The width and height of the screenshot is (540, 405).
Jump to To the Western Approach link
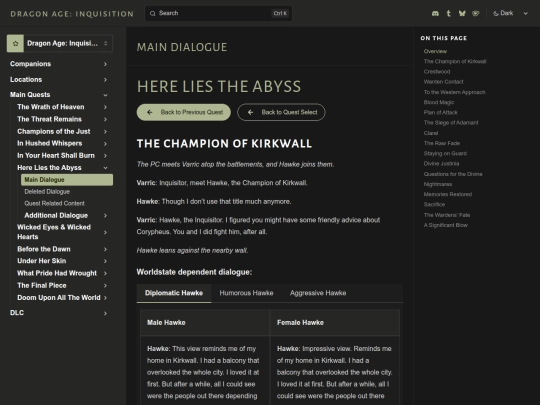point(455,92)
